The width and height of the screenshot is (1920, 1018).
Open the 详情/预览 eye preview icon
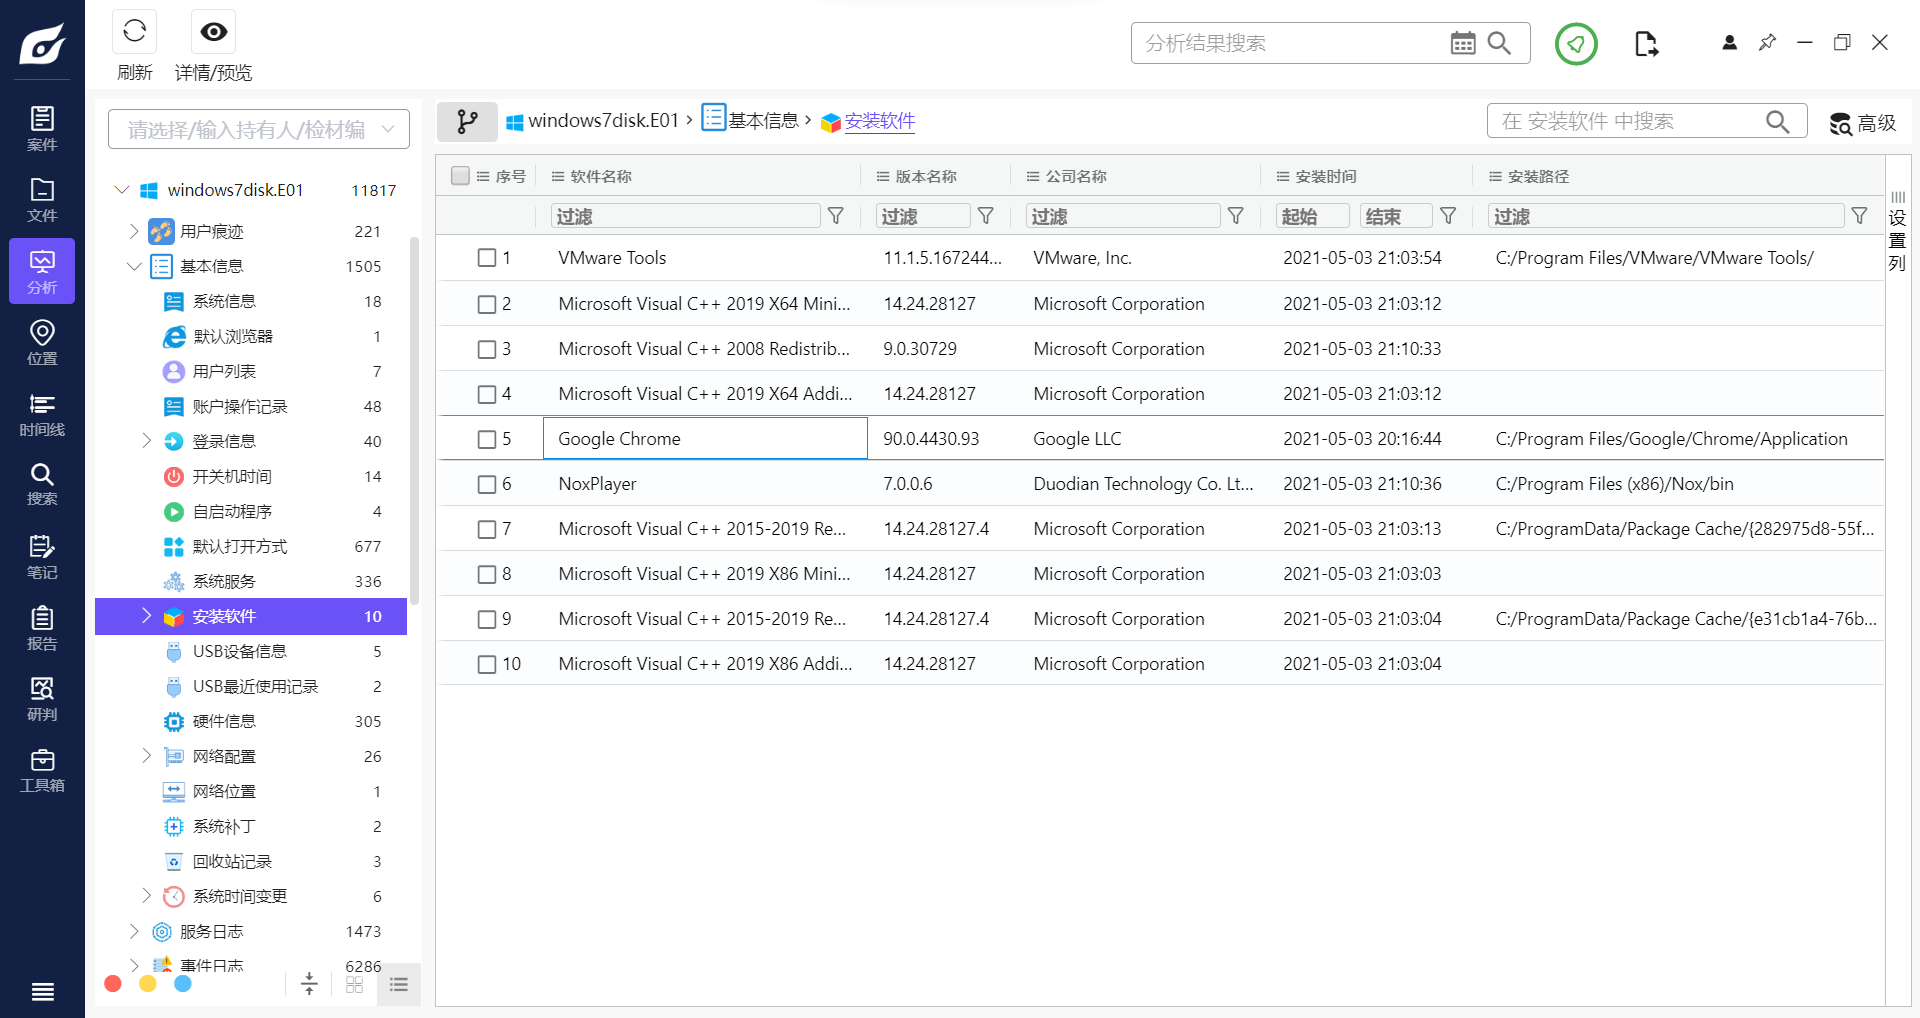click(213, 32)
